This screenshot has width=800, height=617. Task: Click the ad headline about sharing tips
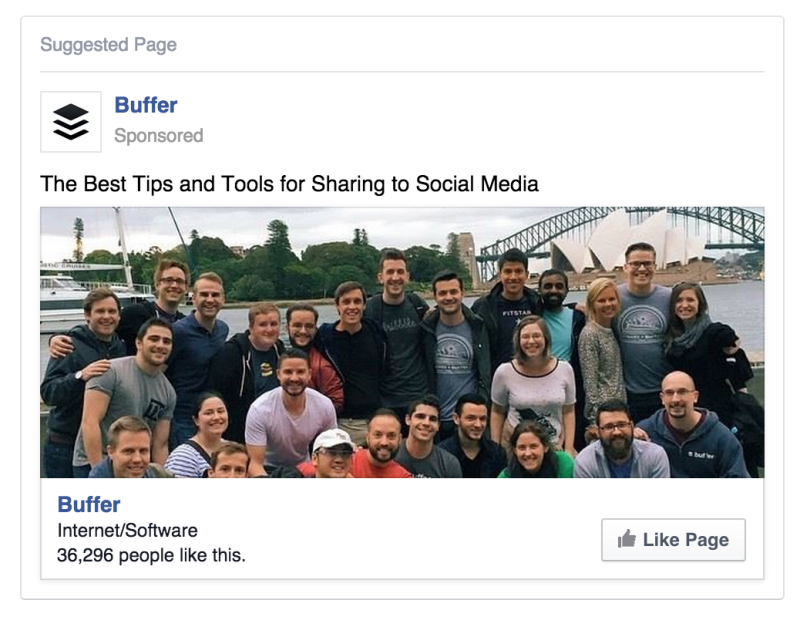289,184
